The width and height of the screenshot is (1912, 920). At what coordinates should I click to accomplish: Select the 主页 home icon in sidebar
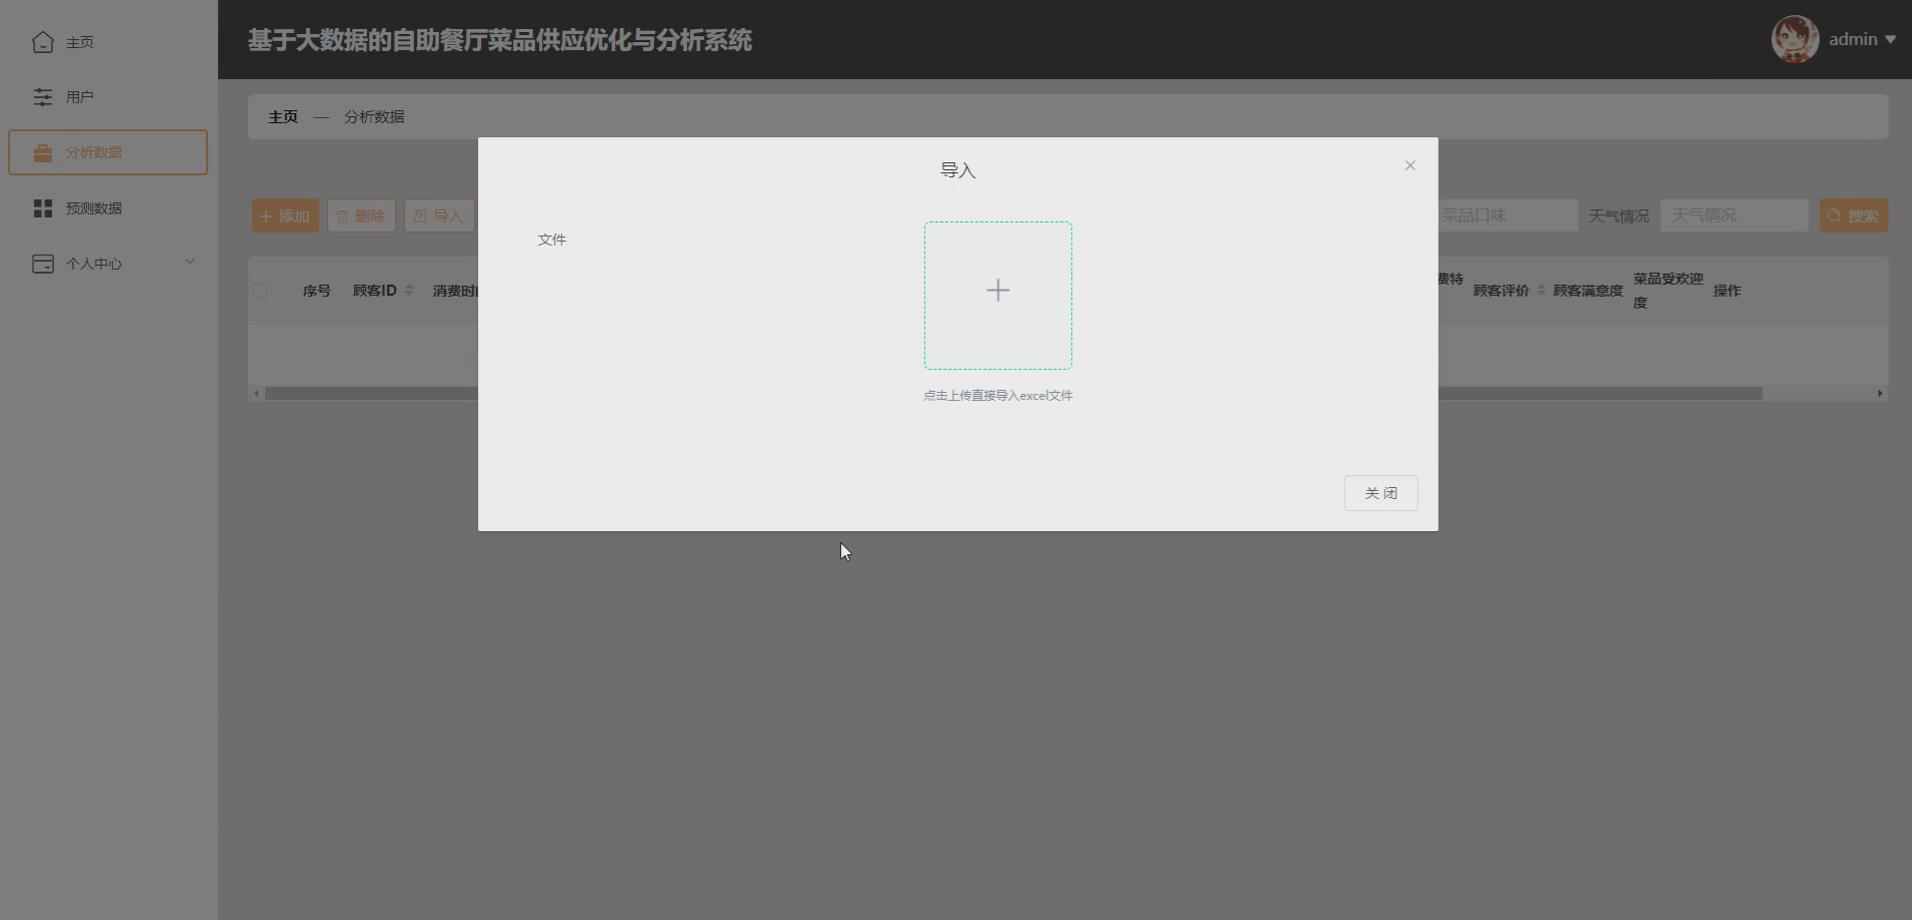42,42
